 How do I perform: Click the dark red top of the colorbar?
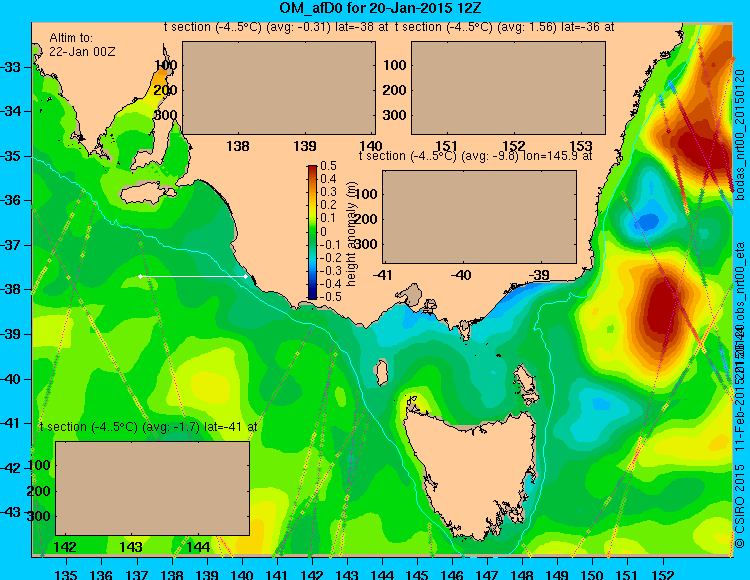click(312, 169)
